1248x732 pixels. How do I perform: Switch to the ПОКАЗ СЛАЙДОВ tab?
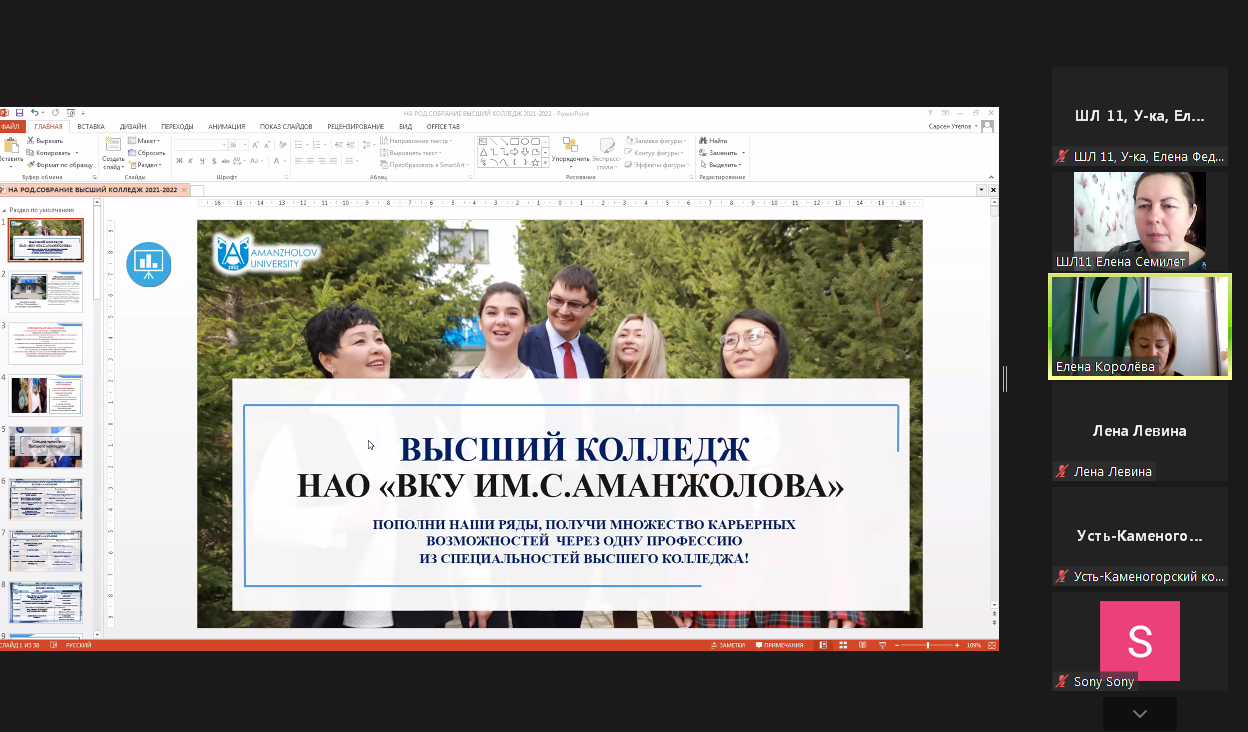pyautogui.click(x=286, y=127)
